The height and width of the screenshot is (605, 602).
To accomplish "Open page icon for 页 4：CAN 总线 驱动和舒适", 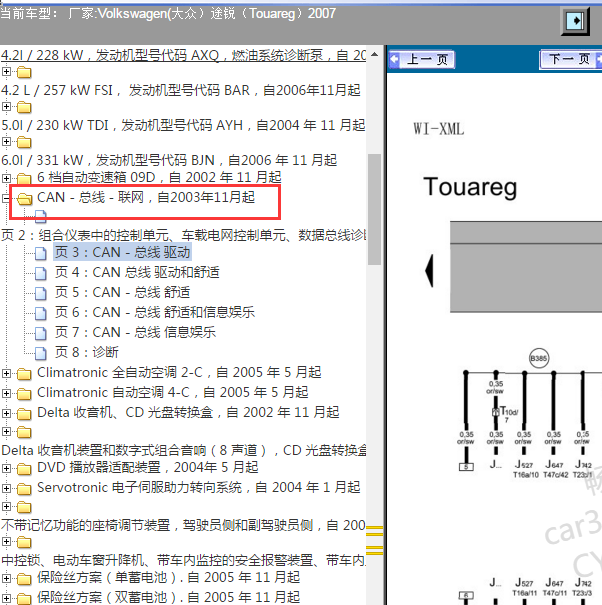I will pyautogui.click(x=41, y=273).
